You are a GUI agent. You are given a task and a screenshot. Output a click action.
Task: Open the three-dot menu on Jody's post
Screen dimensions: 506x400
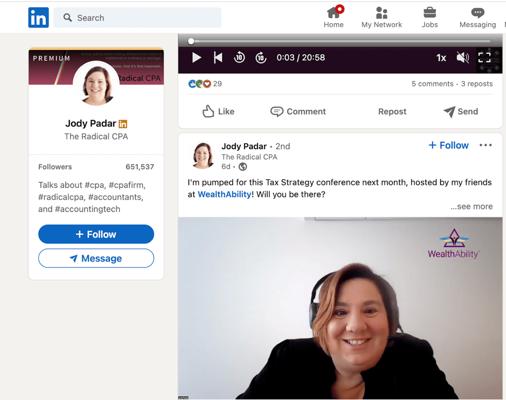(x=486, y=145)
